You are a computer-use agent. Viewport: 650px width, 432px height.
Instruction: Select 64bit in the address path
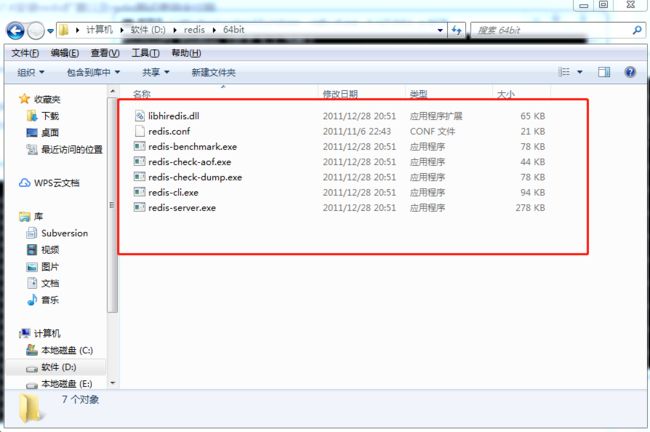tap(234, 30)
